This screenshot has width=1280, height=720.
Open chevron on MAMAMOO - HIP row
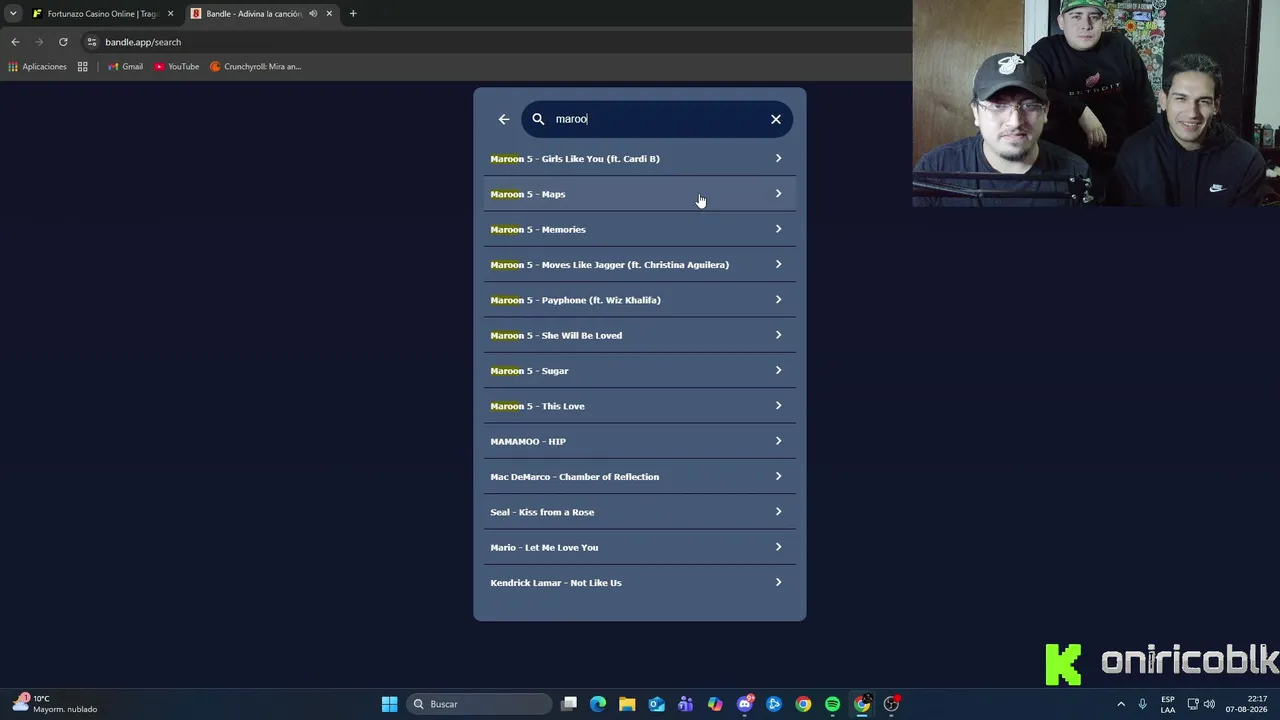point(778,441)
